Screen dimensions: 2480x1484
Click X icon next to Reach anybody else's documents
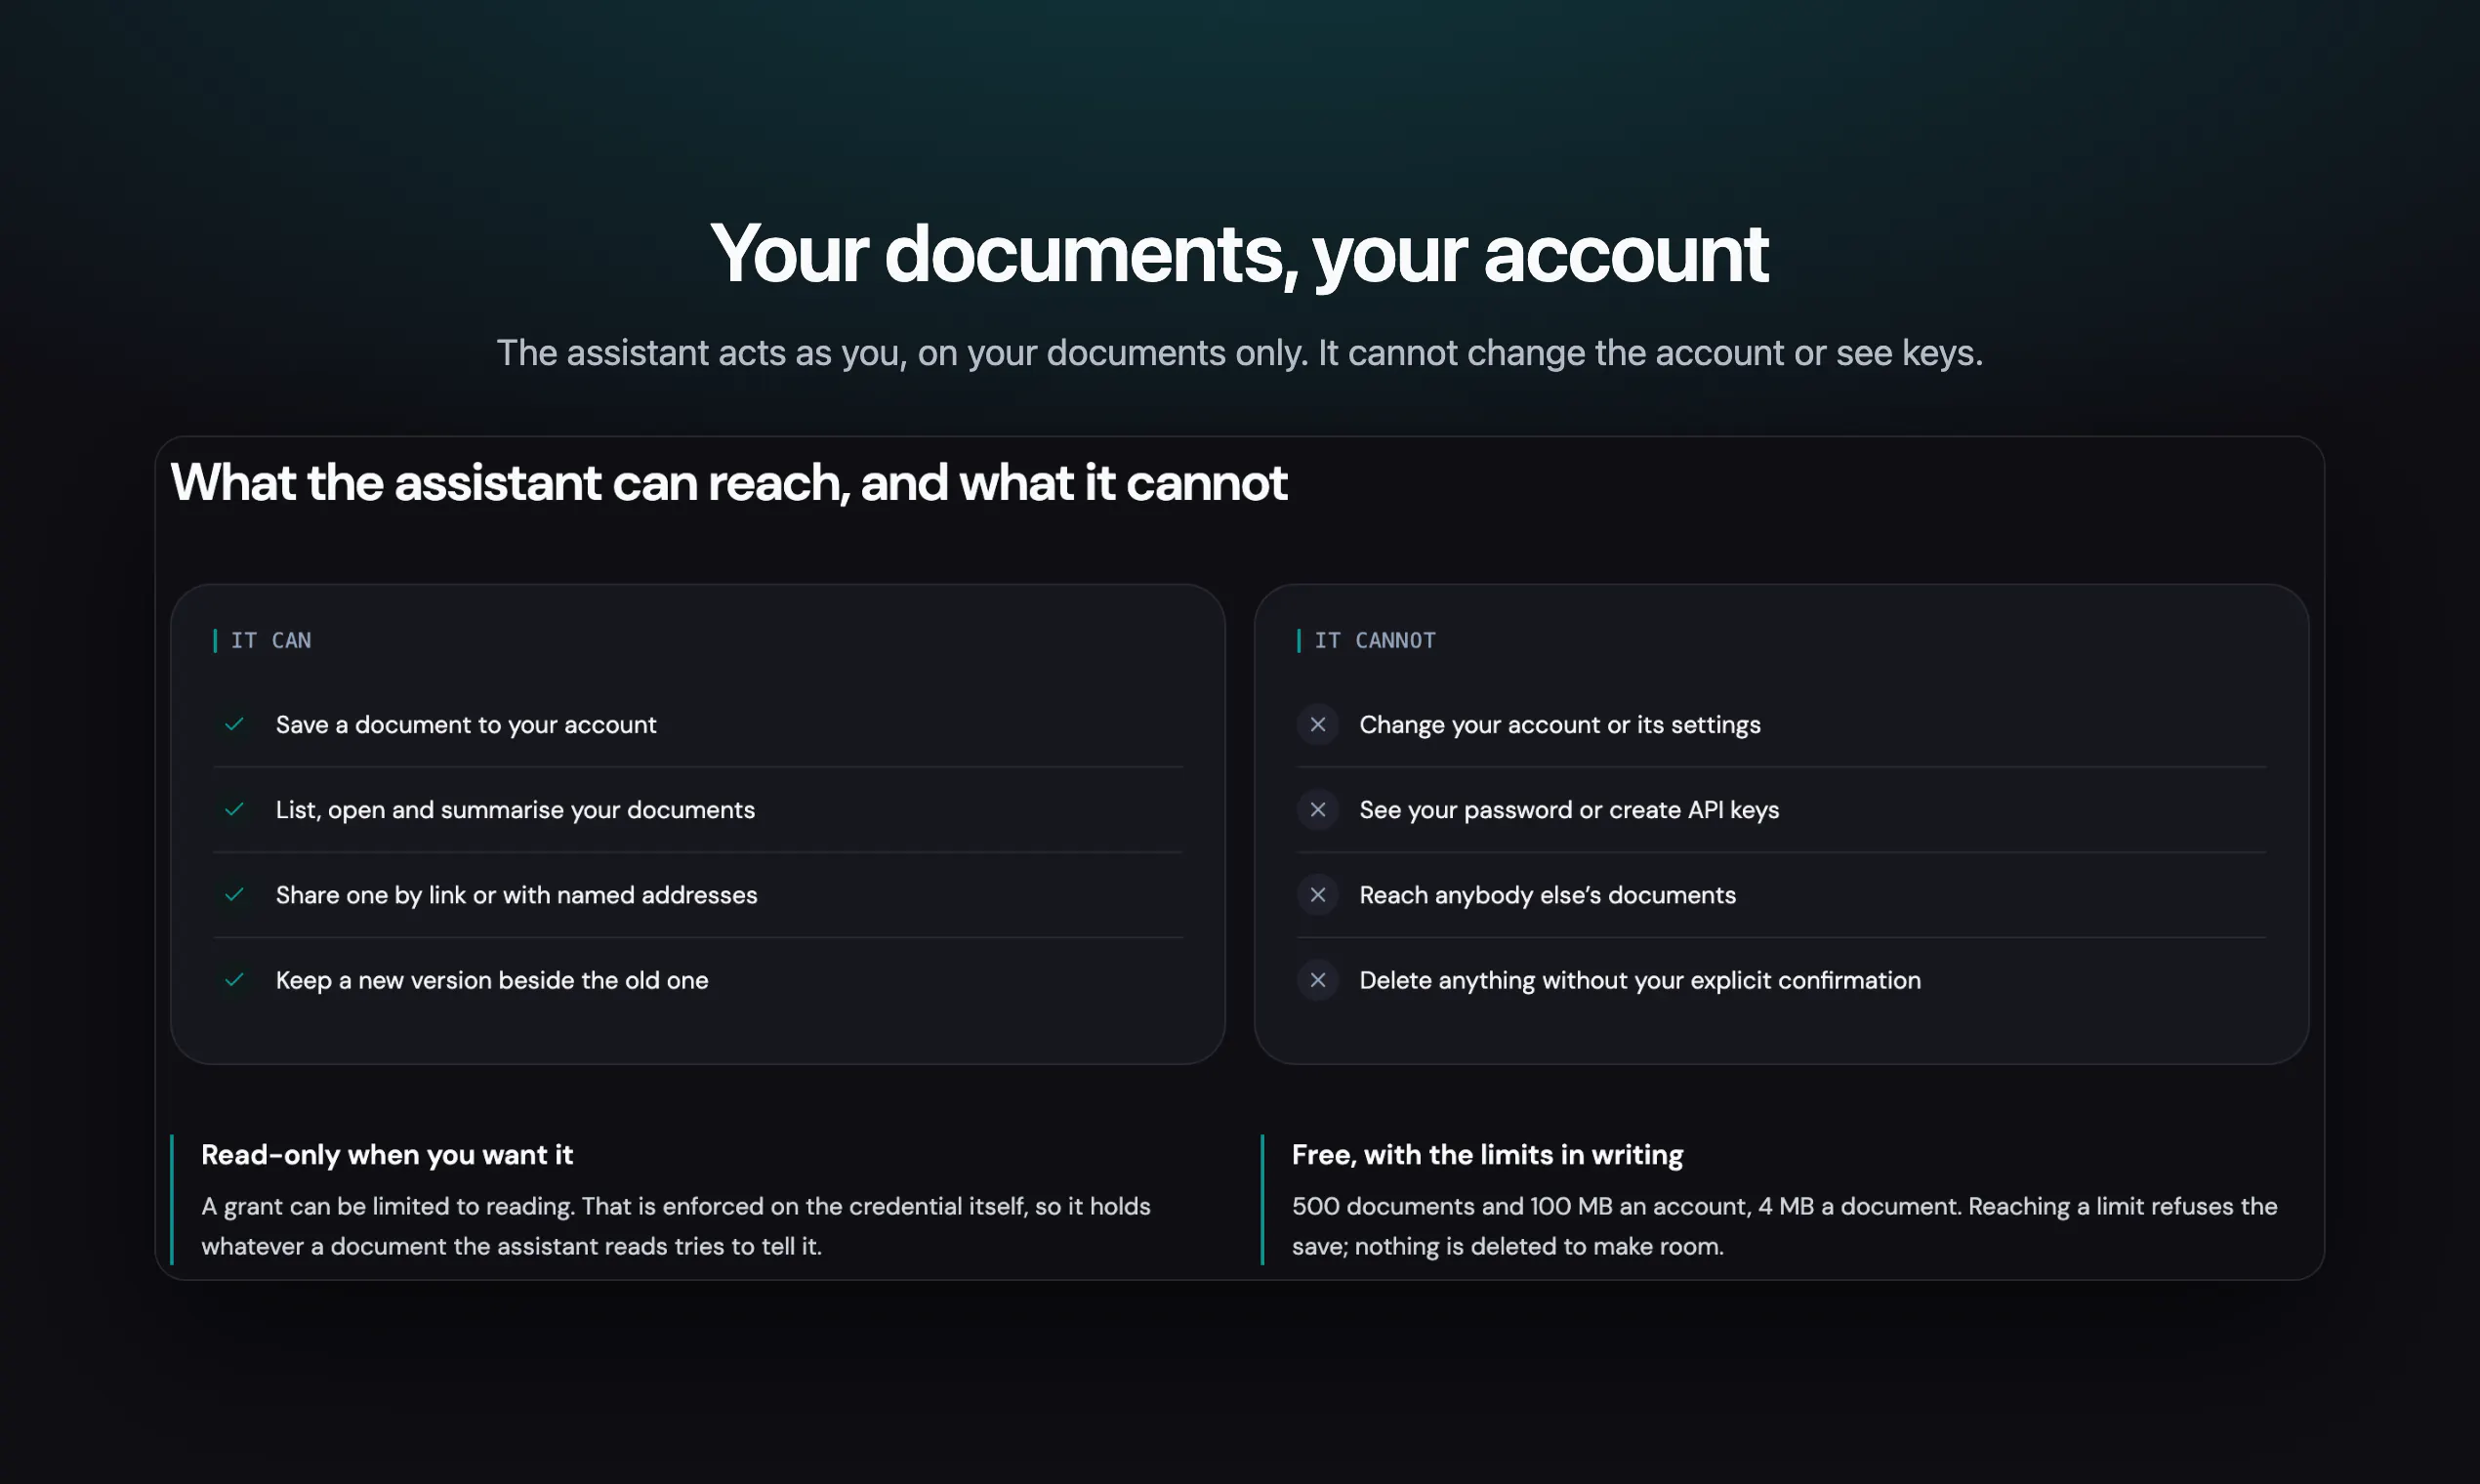1318,894
